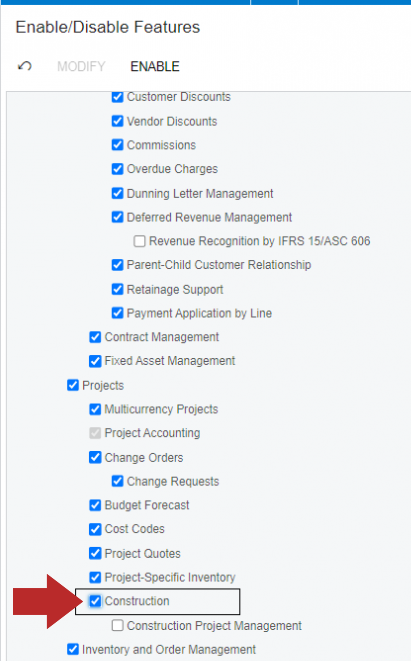Screen dimensions: 411x661
Task: Click the ENABLE button
Action: (x=155, y=67)
